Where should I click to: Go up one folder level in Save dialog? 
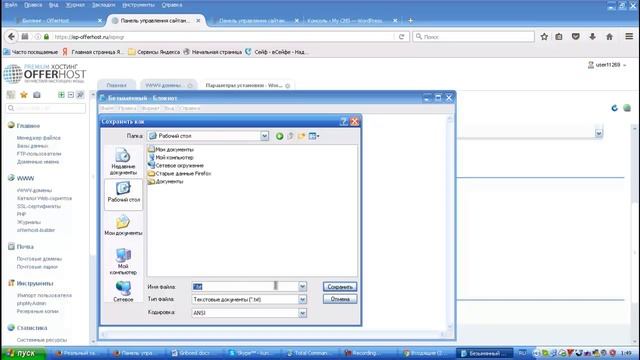[x=291, y=136]
